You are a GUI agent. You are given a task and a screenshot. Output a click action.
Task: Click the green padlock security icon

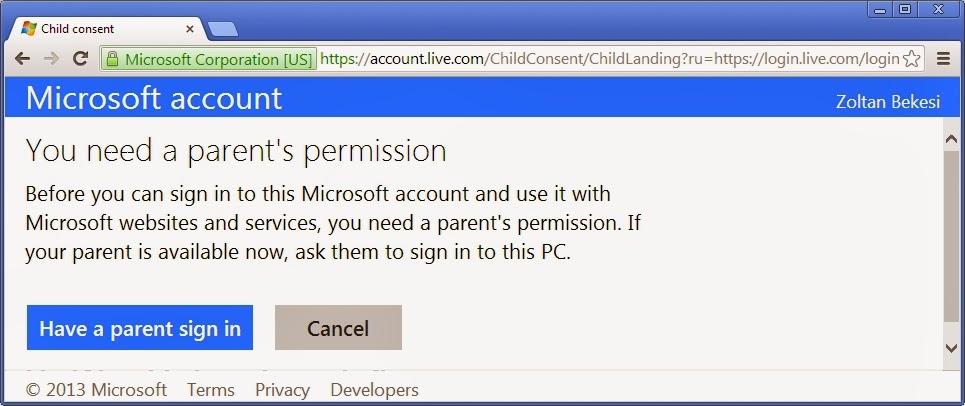[x=113, y=59]
